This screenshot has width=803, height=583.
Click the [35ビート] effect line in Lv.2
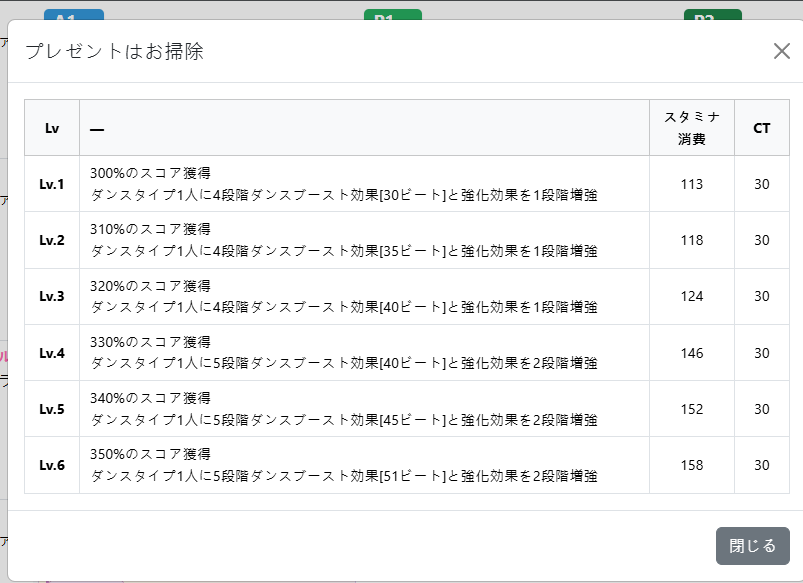click(x=344, y=251)
